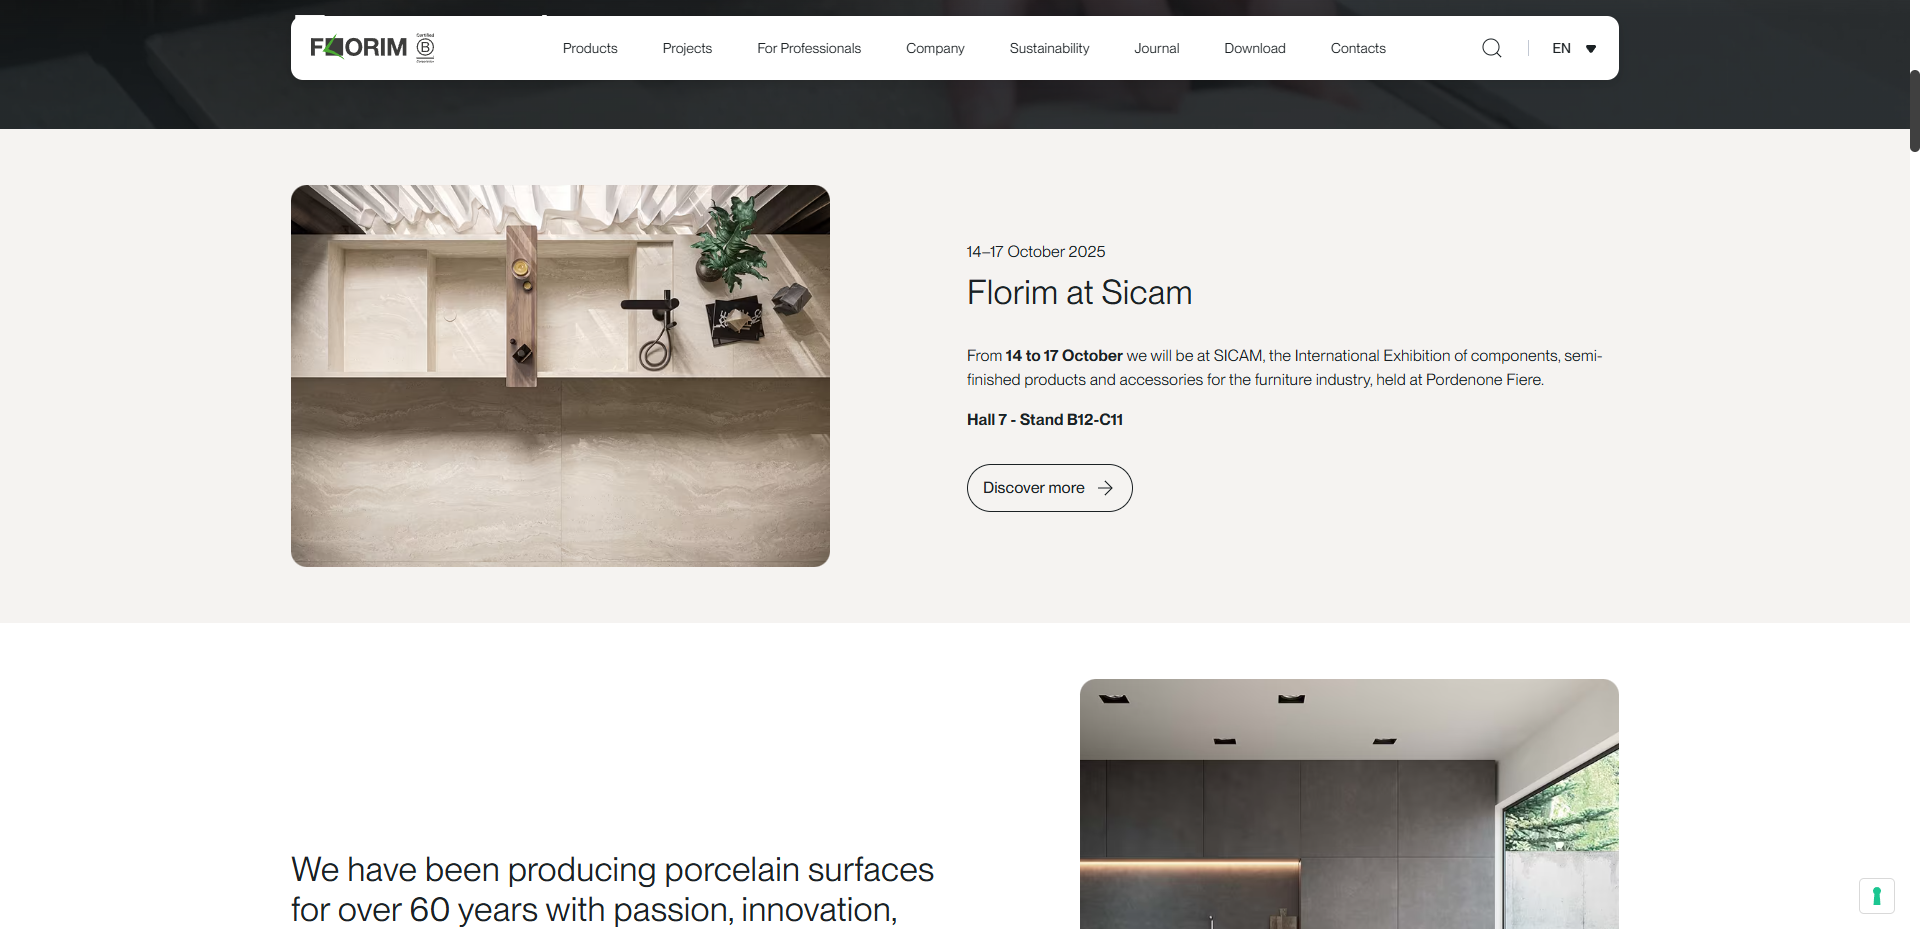Navigate to Sustainability page
1920x929 pixels.
point(1049,48)
